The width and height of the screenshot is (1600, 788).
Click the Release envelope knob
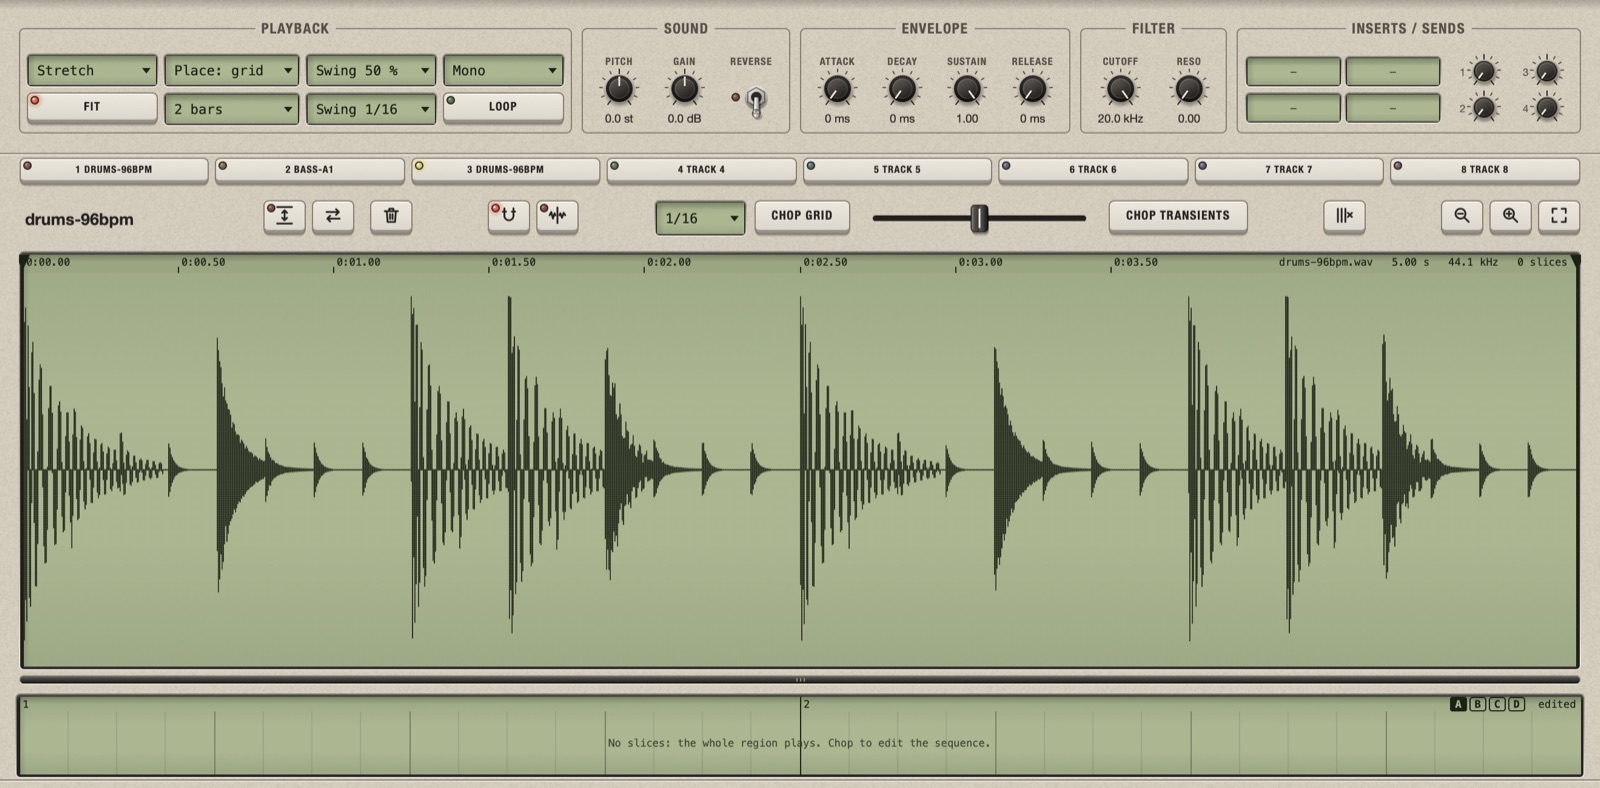pos(1032,89)
